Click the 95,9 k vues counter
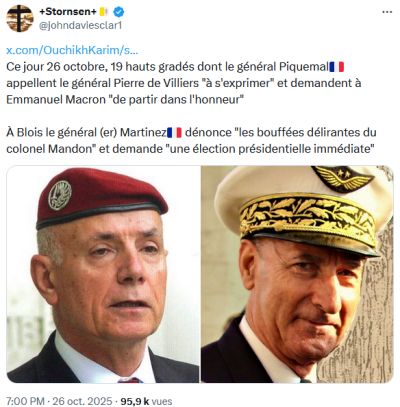400x407 pixels. tap(146, 401)
